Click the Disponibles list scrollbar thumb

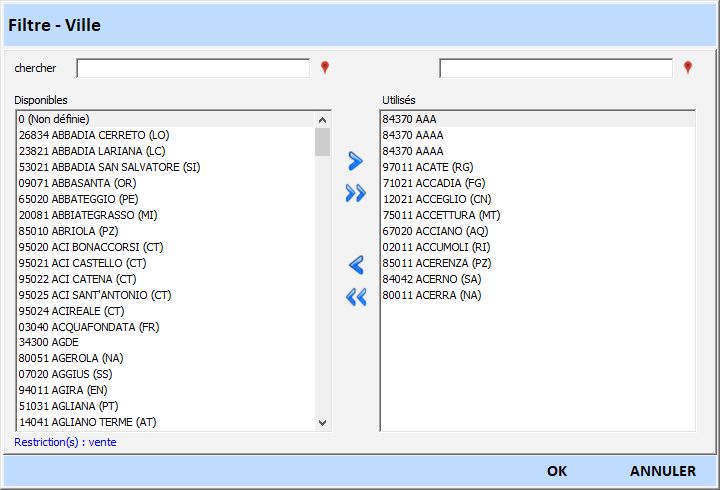click(x=322, y=142)
